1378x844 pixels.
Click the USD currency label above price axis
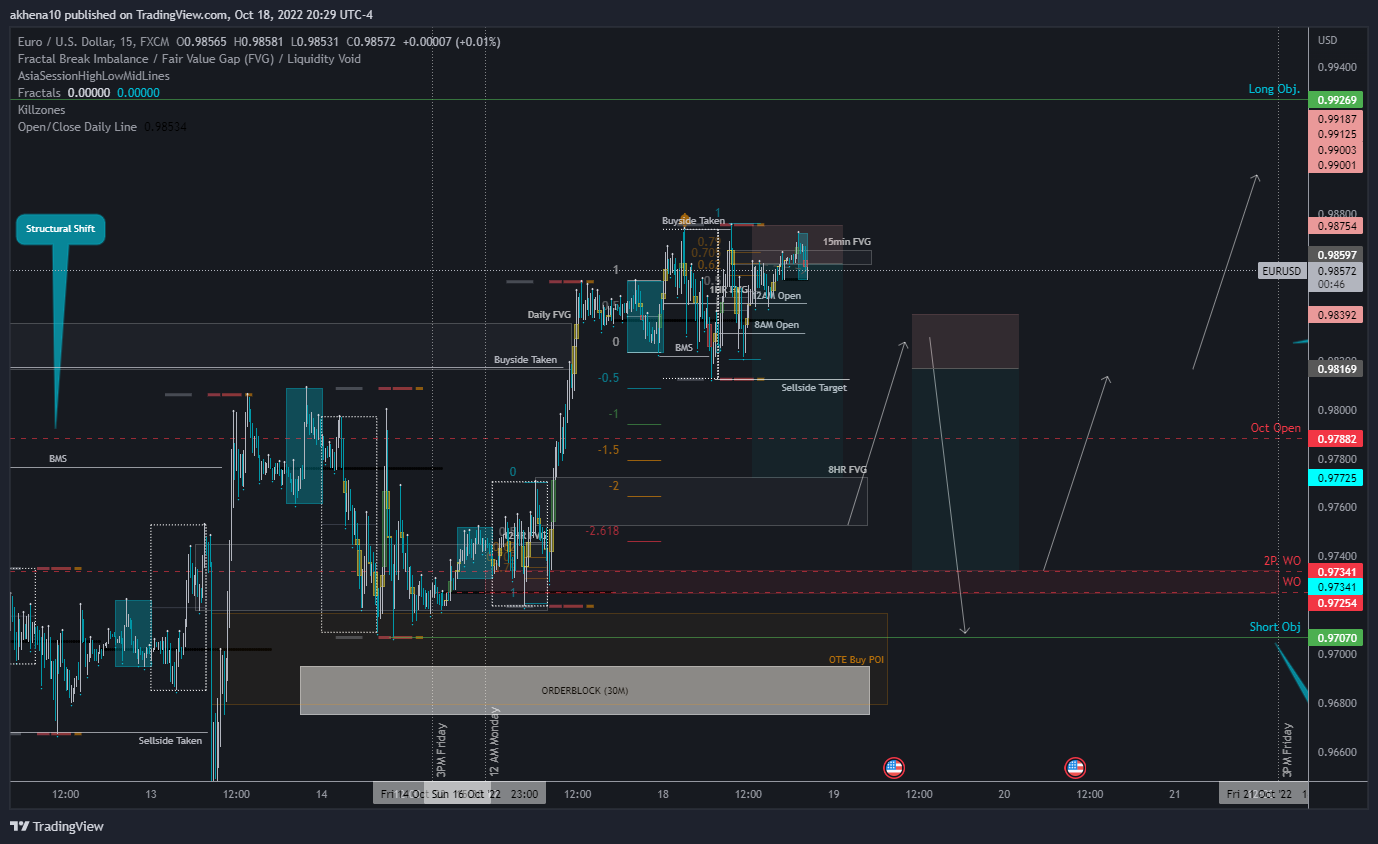(x=1328, y=41)
